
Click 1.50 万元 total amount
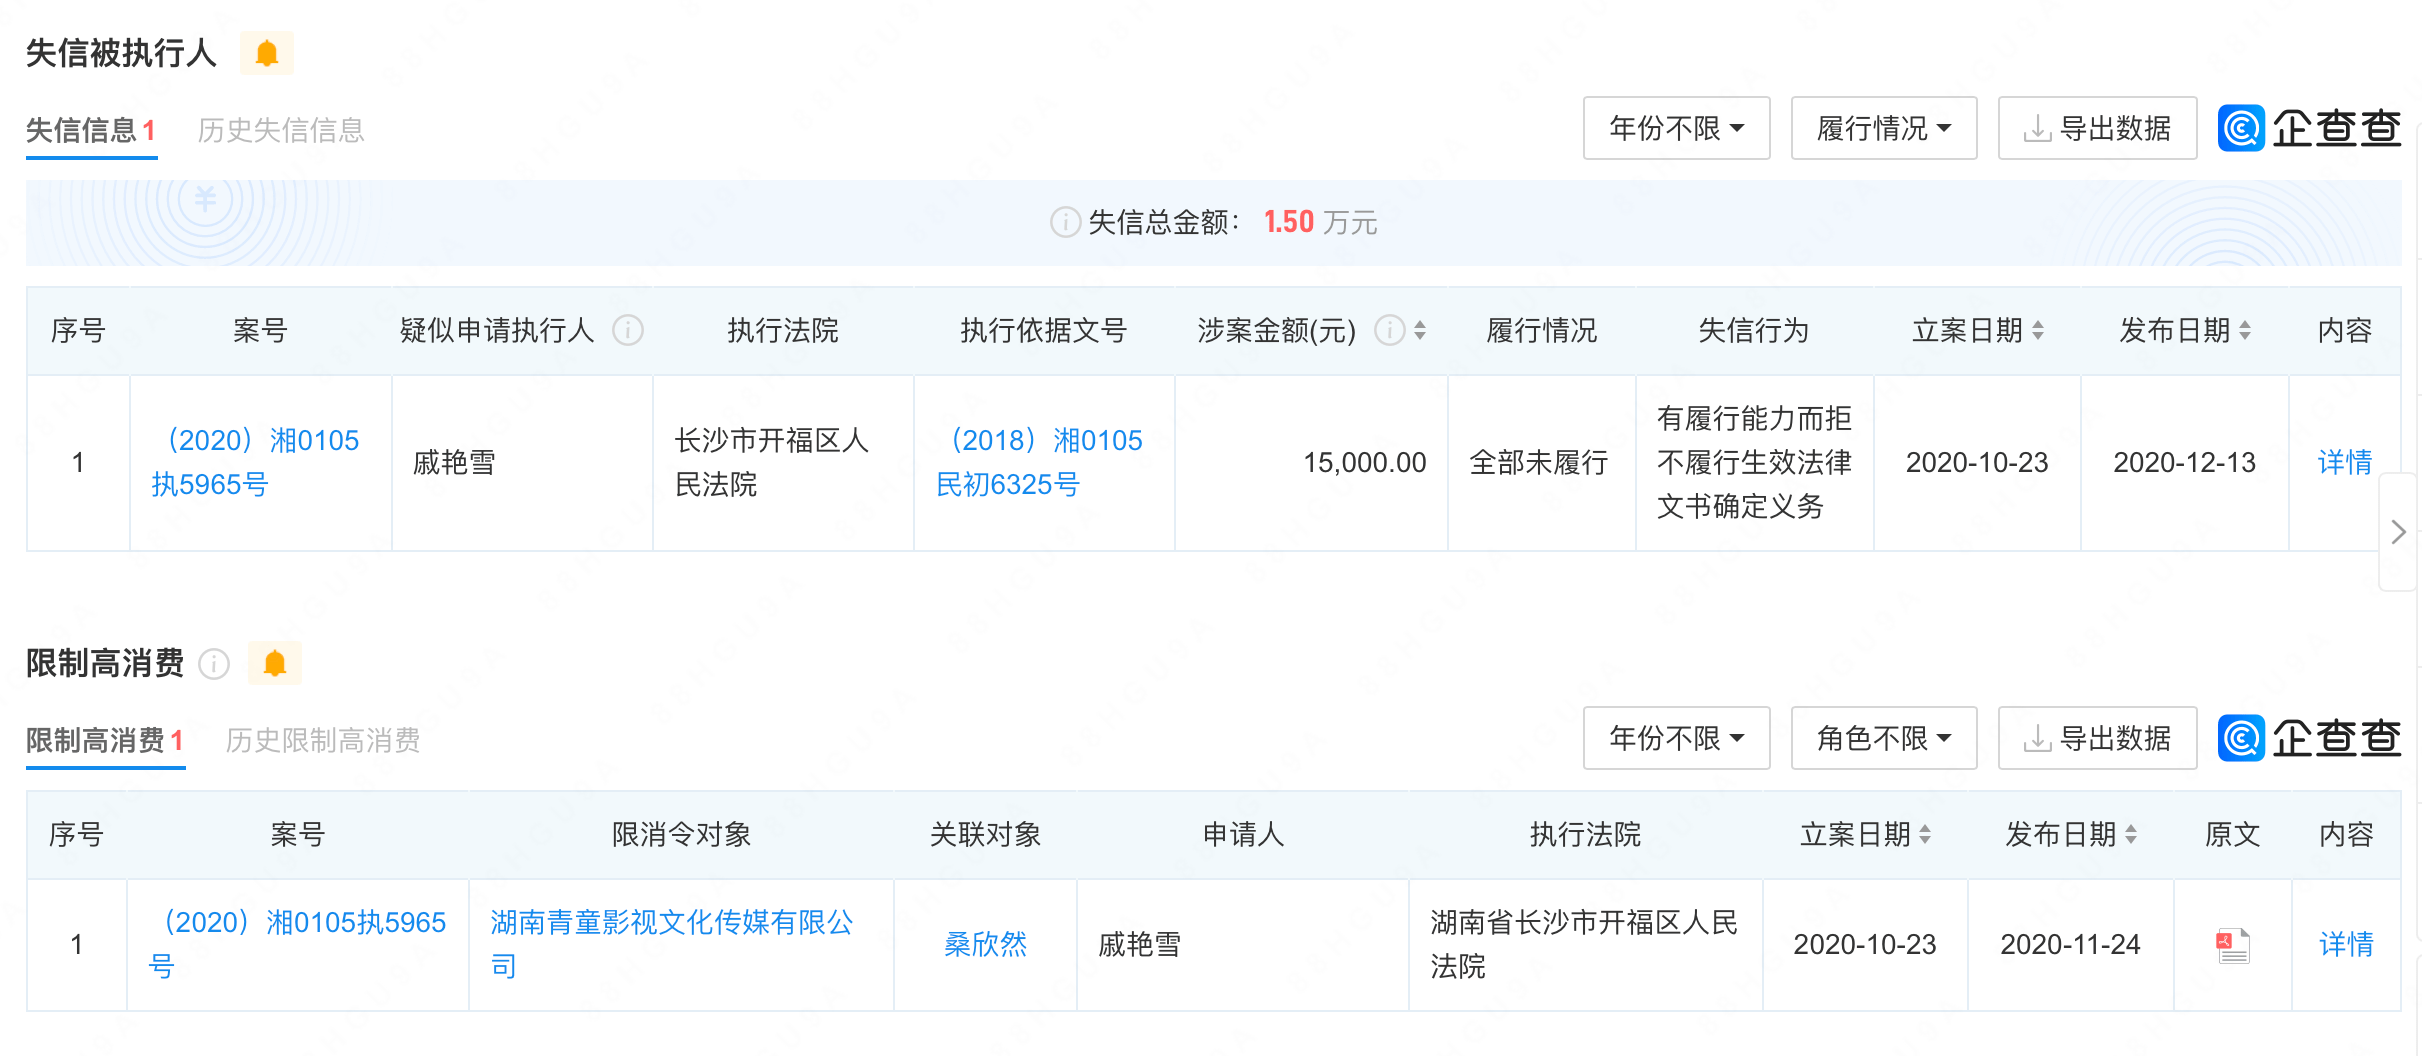[x=1320, y=222]
